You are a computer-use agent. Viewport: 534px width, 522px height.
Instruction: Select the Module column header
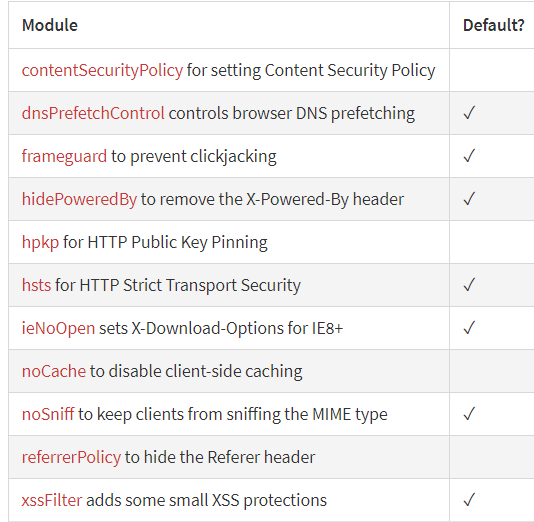coord(50,25)
